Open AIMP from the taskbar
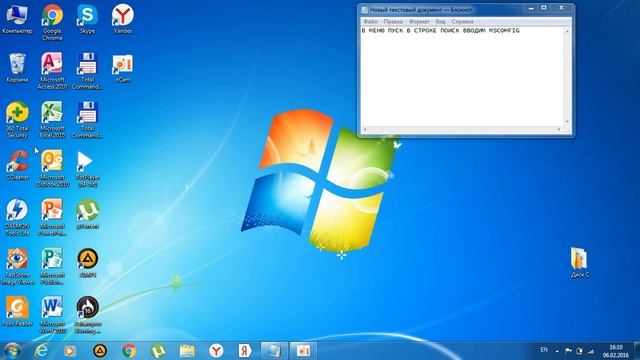The height and width of the screenshot is (360, 640). coord(100,351)
